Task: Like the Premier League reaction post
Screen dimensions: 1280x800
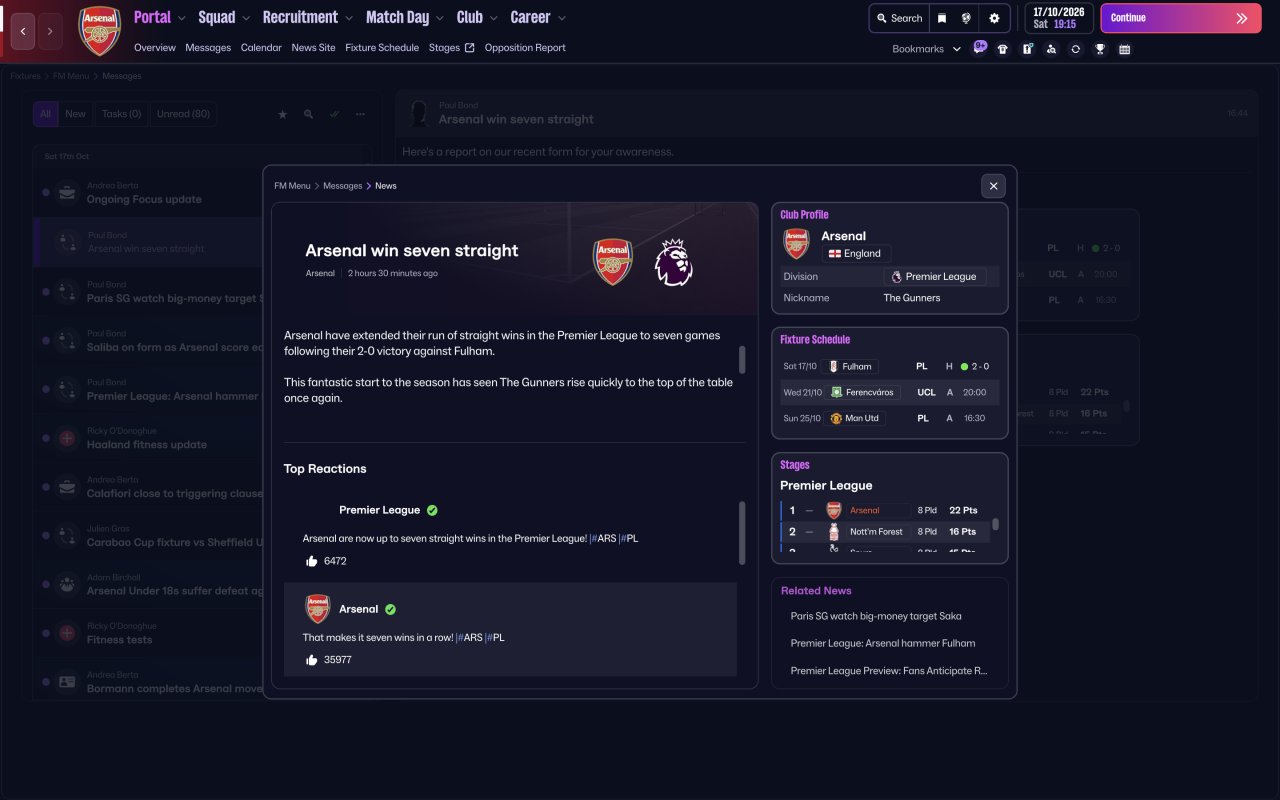Action: point(312,561)
